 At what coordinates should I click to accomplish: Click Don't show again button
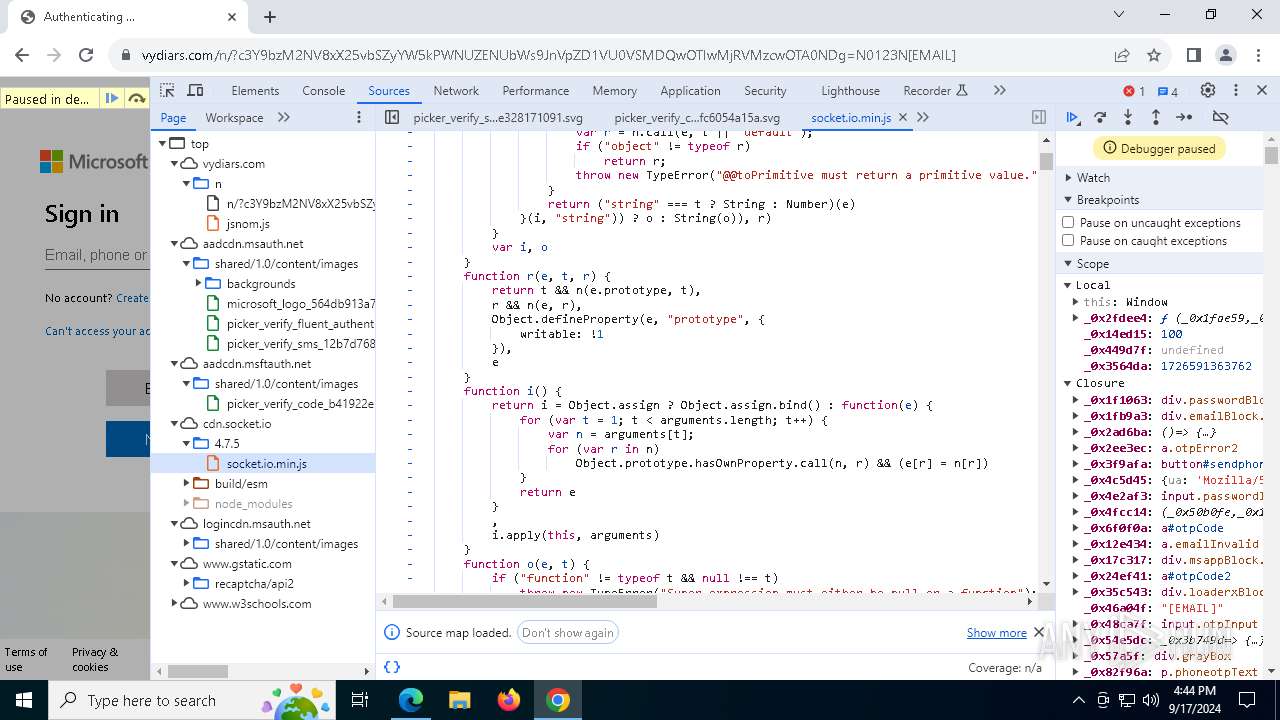[x=568, y=633]
